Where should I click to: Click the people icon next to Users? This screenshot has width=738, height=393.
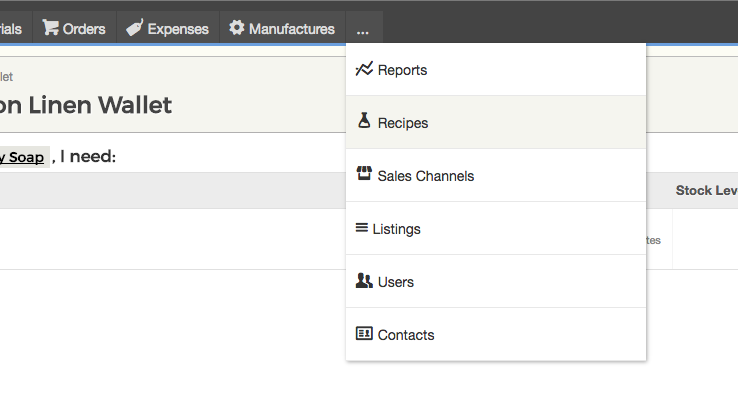coord(364,281)
